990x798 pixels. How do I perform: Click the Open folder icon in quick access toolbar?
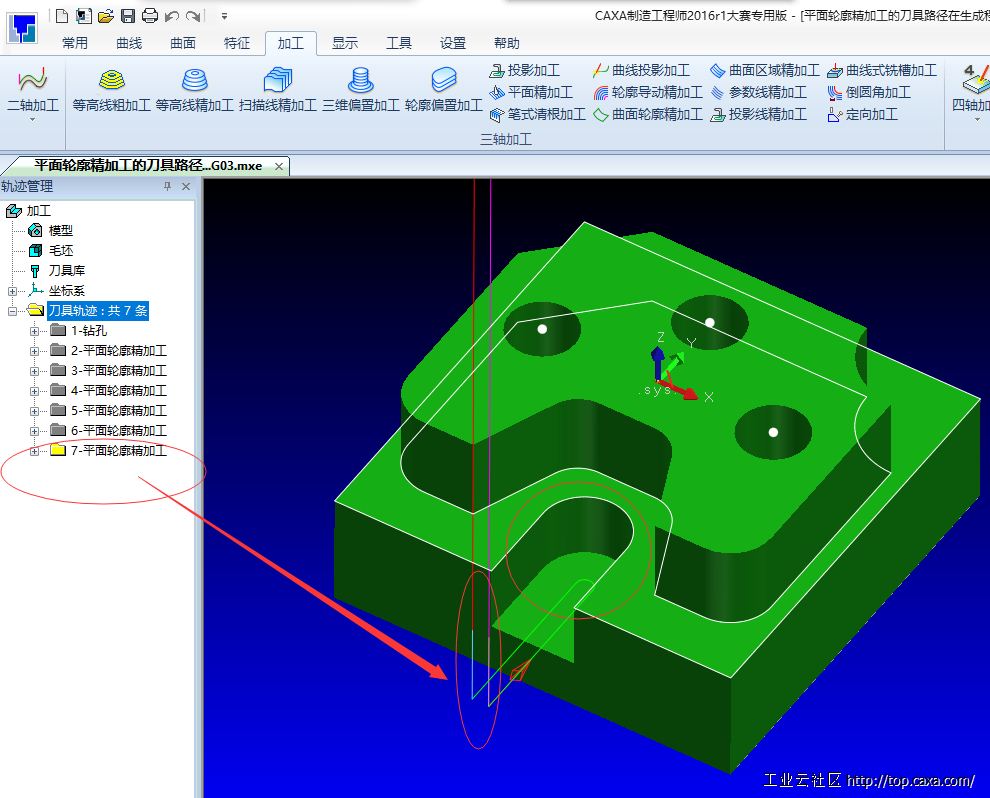(x=105, y=15)
